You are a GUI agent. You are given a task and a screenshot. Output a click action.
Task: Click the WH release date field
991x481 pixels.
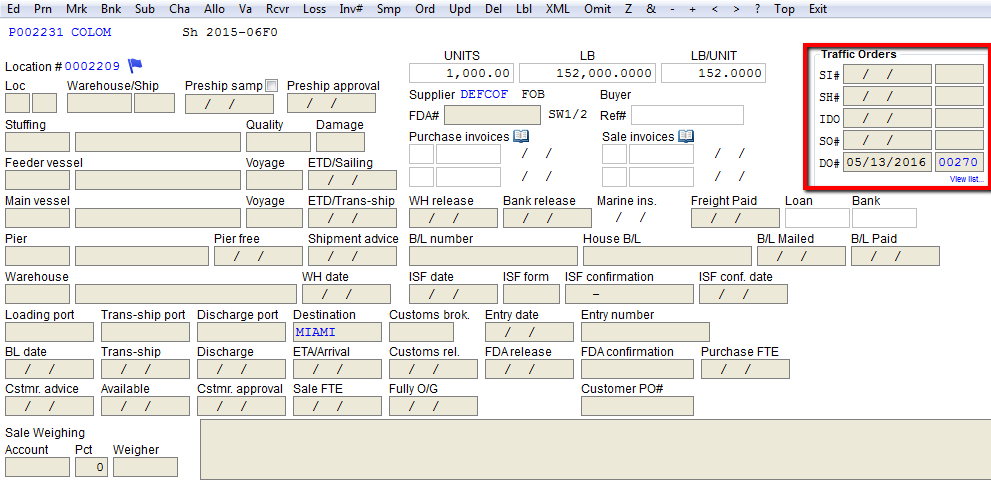click(453, 218)
